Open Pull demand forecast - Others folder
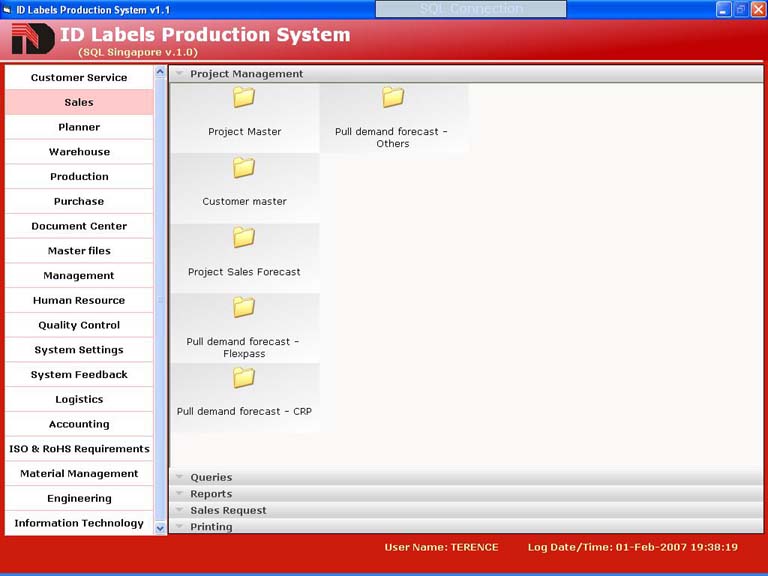 (x=393, y=98)
